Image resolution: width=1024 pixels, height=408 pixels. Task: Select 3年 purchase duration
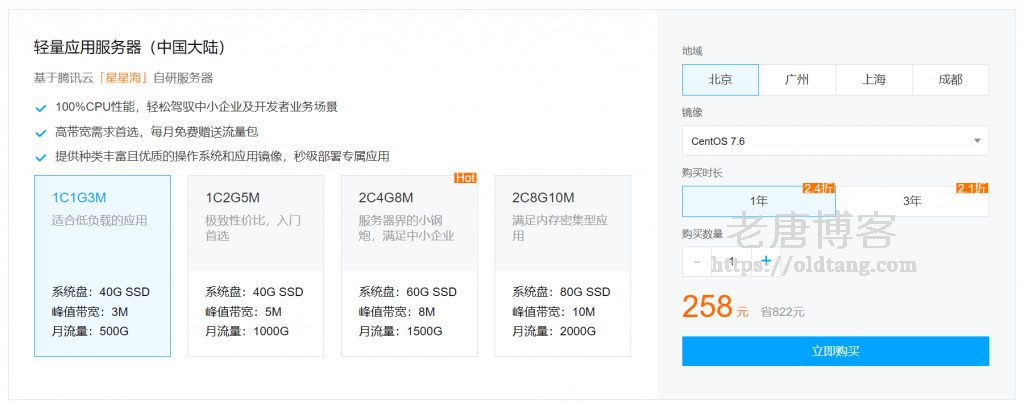tap(912, 201)
